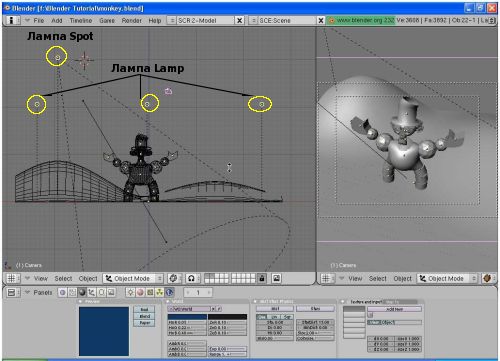The image size is (500, 361).
Task: Click the Add New texture button
Action: pos(394,309)
